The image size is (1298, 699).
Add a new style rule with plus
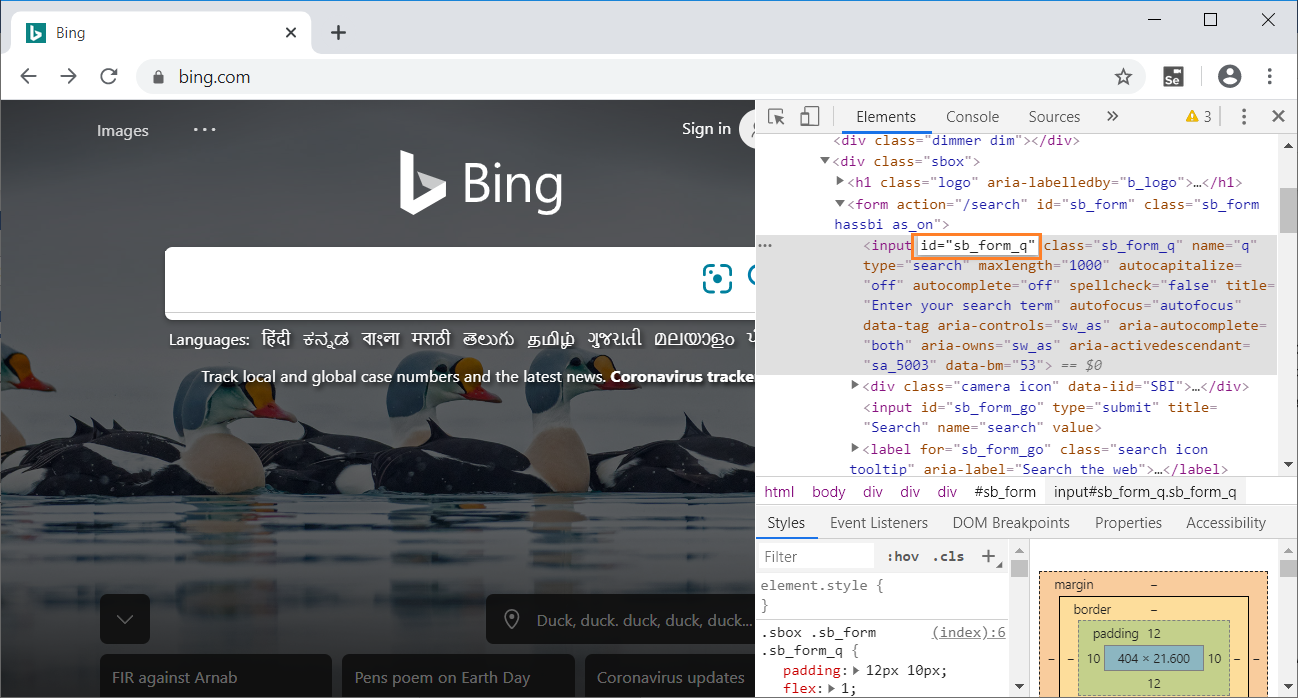988,556
